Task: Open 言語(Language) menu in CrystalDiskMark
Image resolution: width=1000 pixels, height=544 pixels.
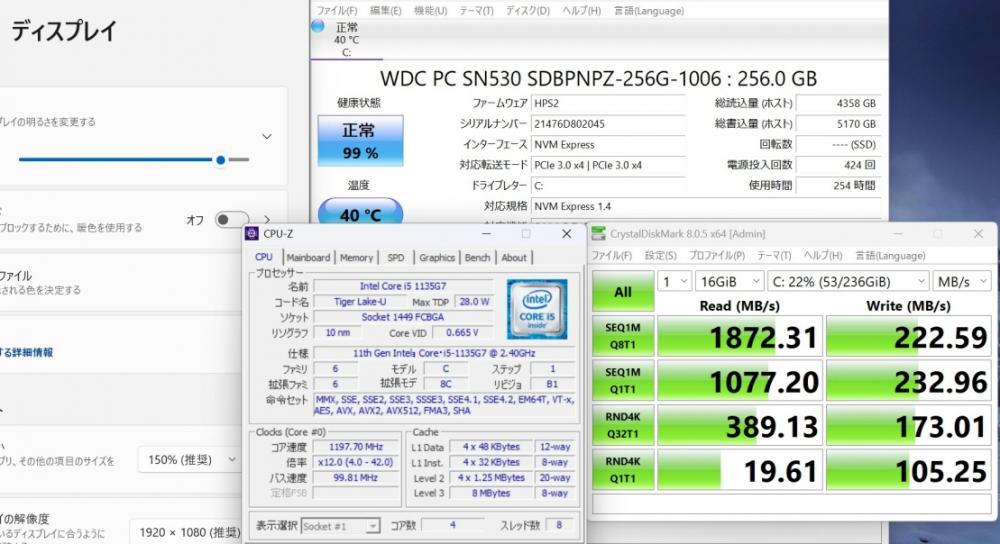Action: 890,255
